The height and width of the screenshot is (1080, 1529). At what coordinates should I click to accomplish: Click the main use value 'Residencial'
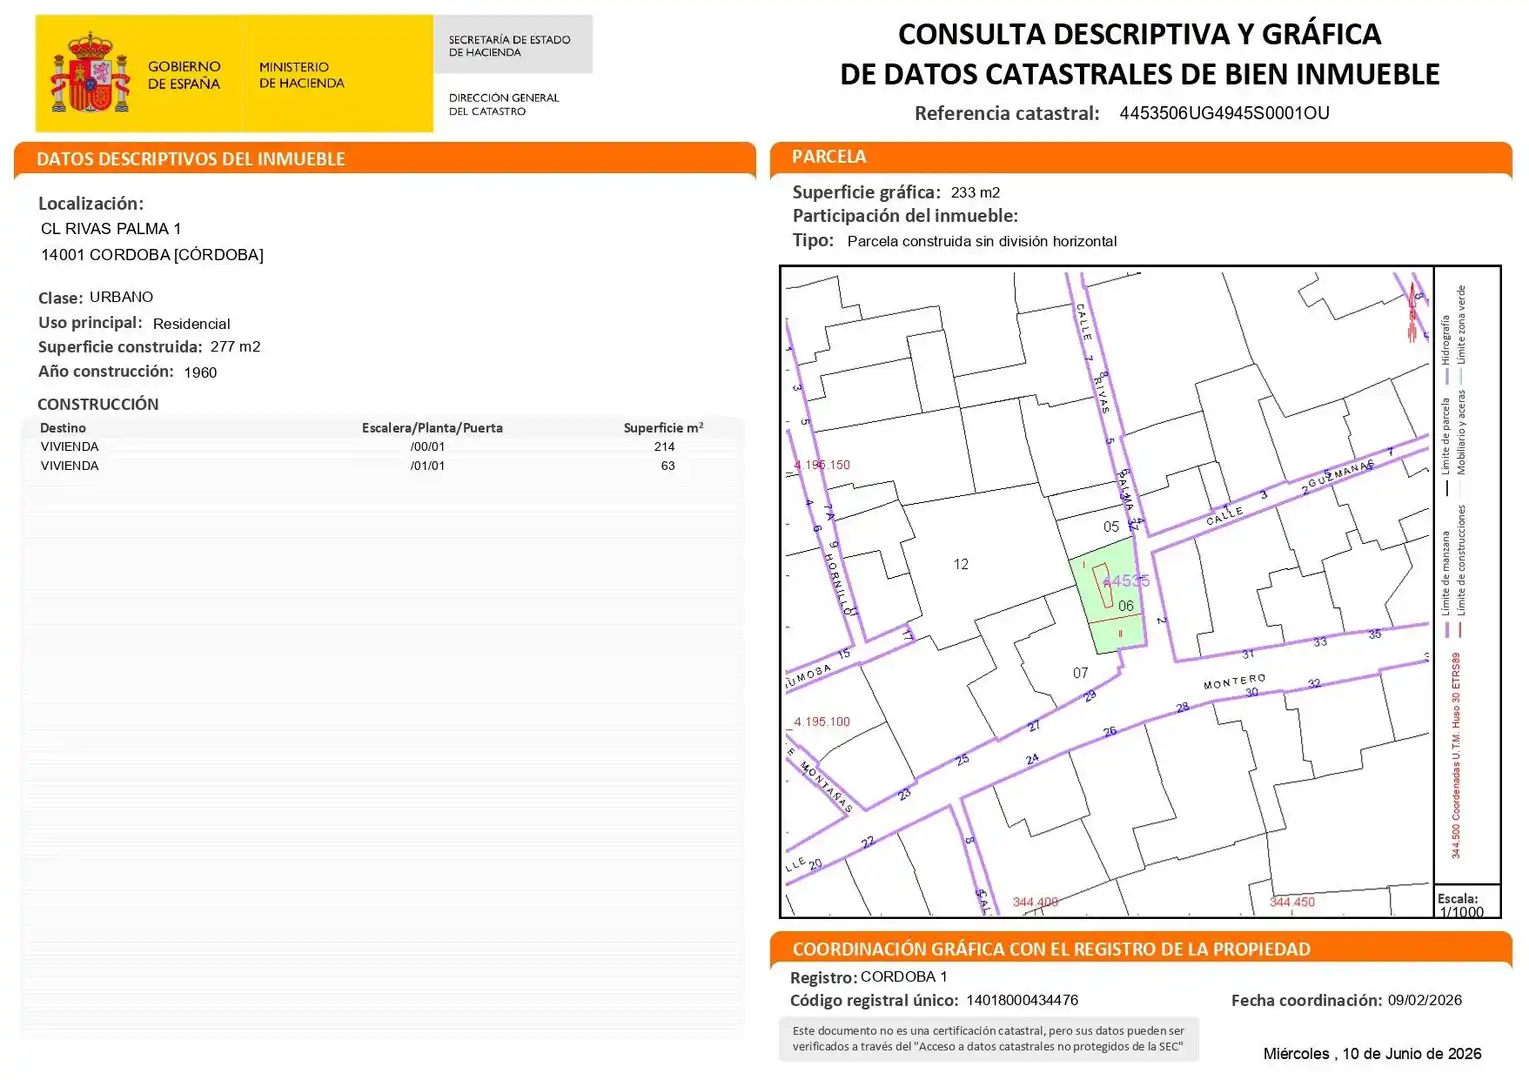point(191,324)
